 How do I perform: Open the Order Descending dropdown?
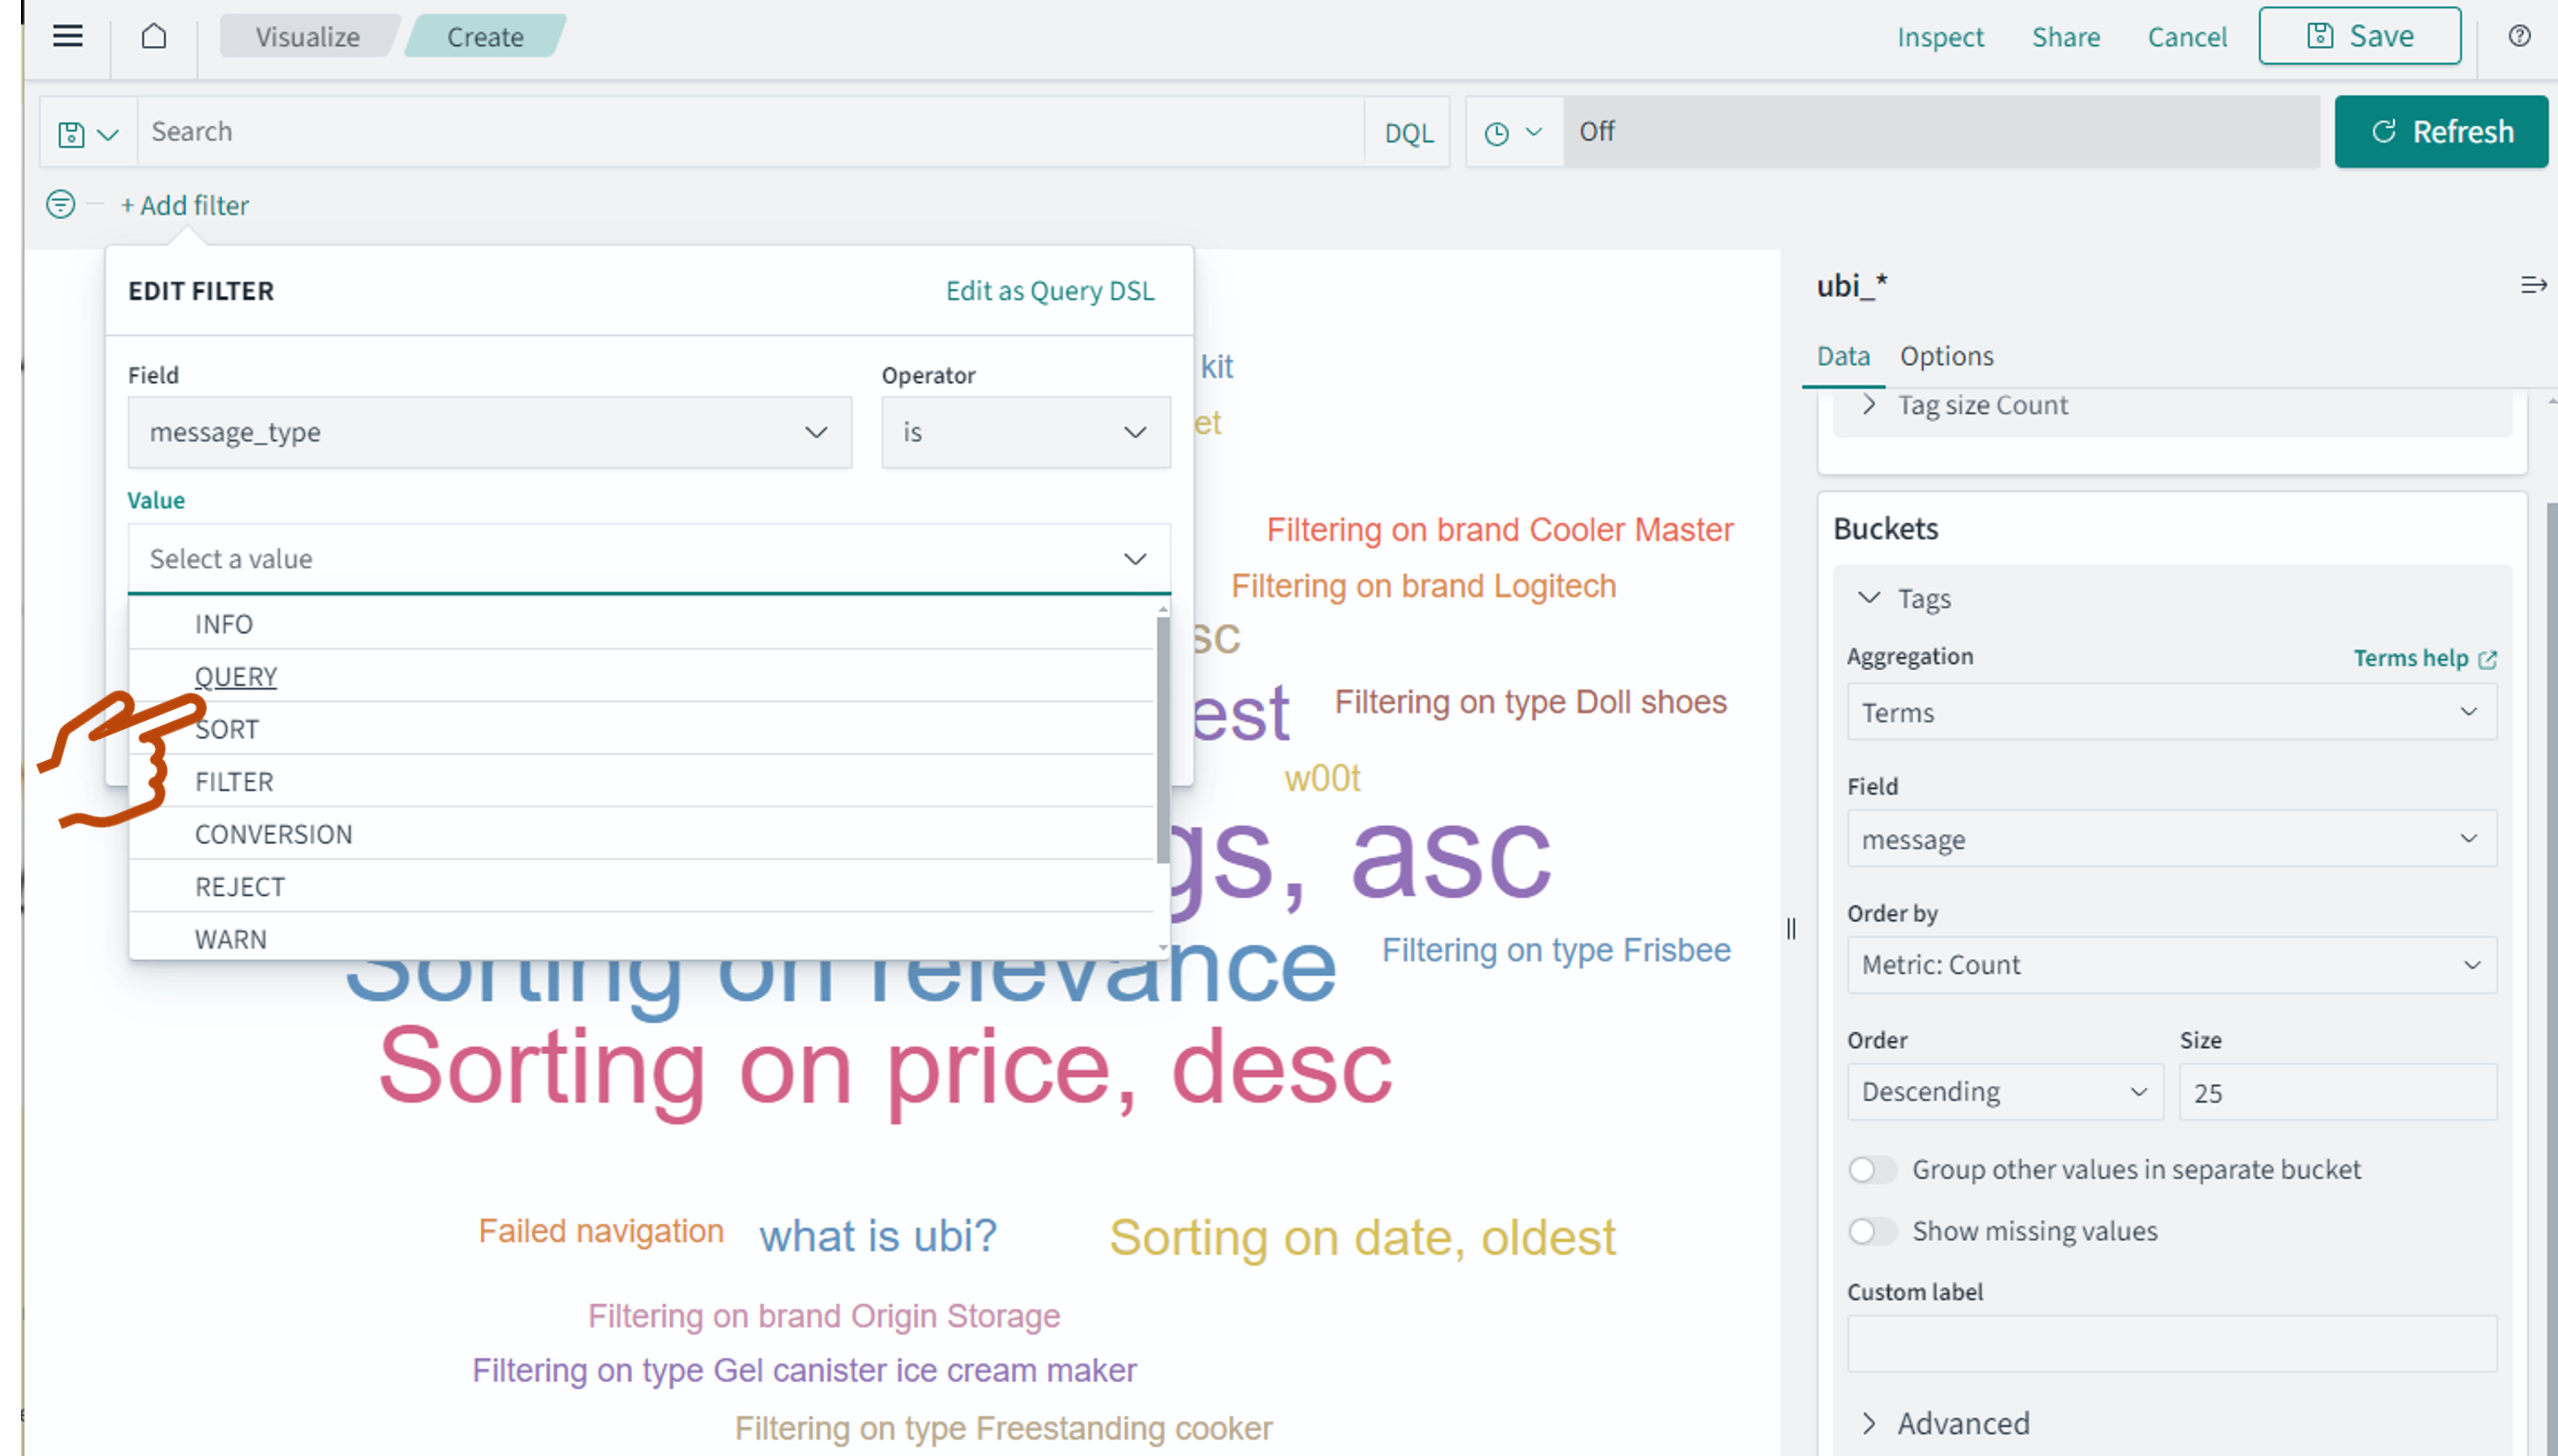[x=2003, y=1091]
